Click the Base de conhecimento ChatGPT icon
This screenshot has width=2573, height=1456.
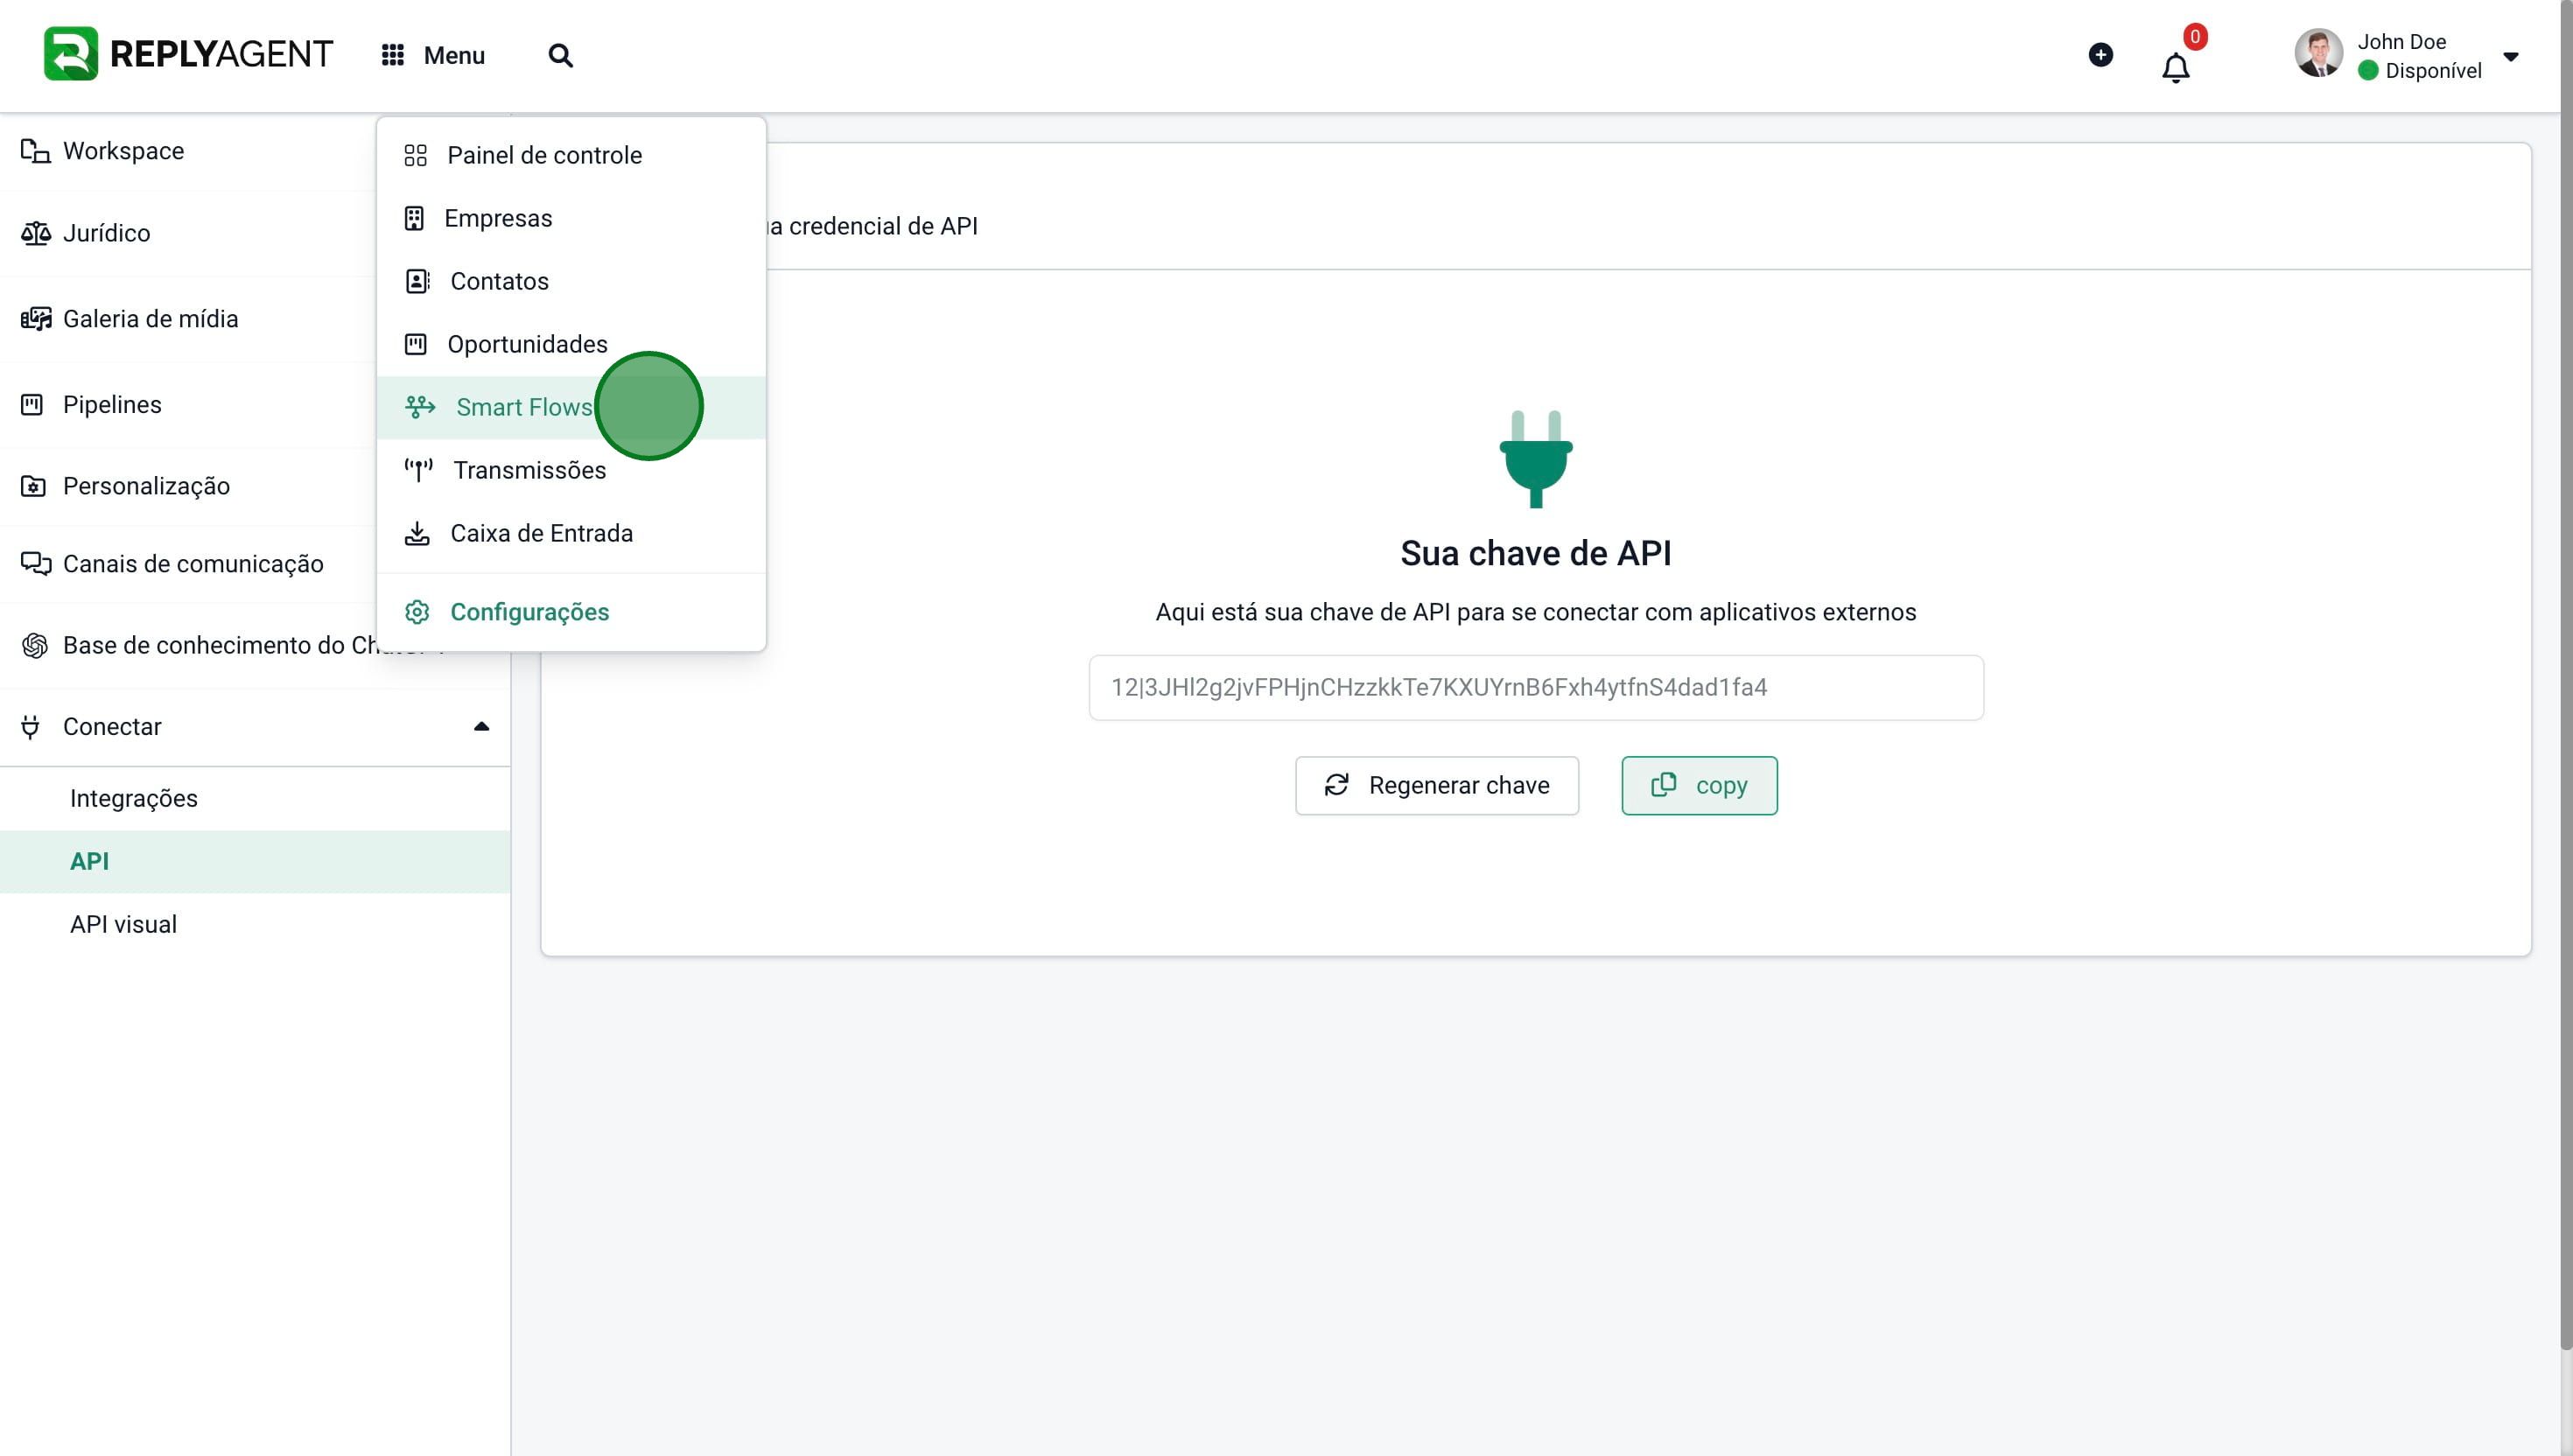click(x=35, y=646)
